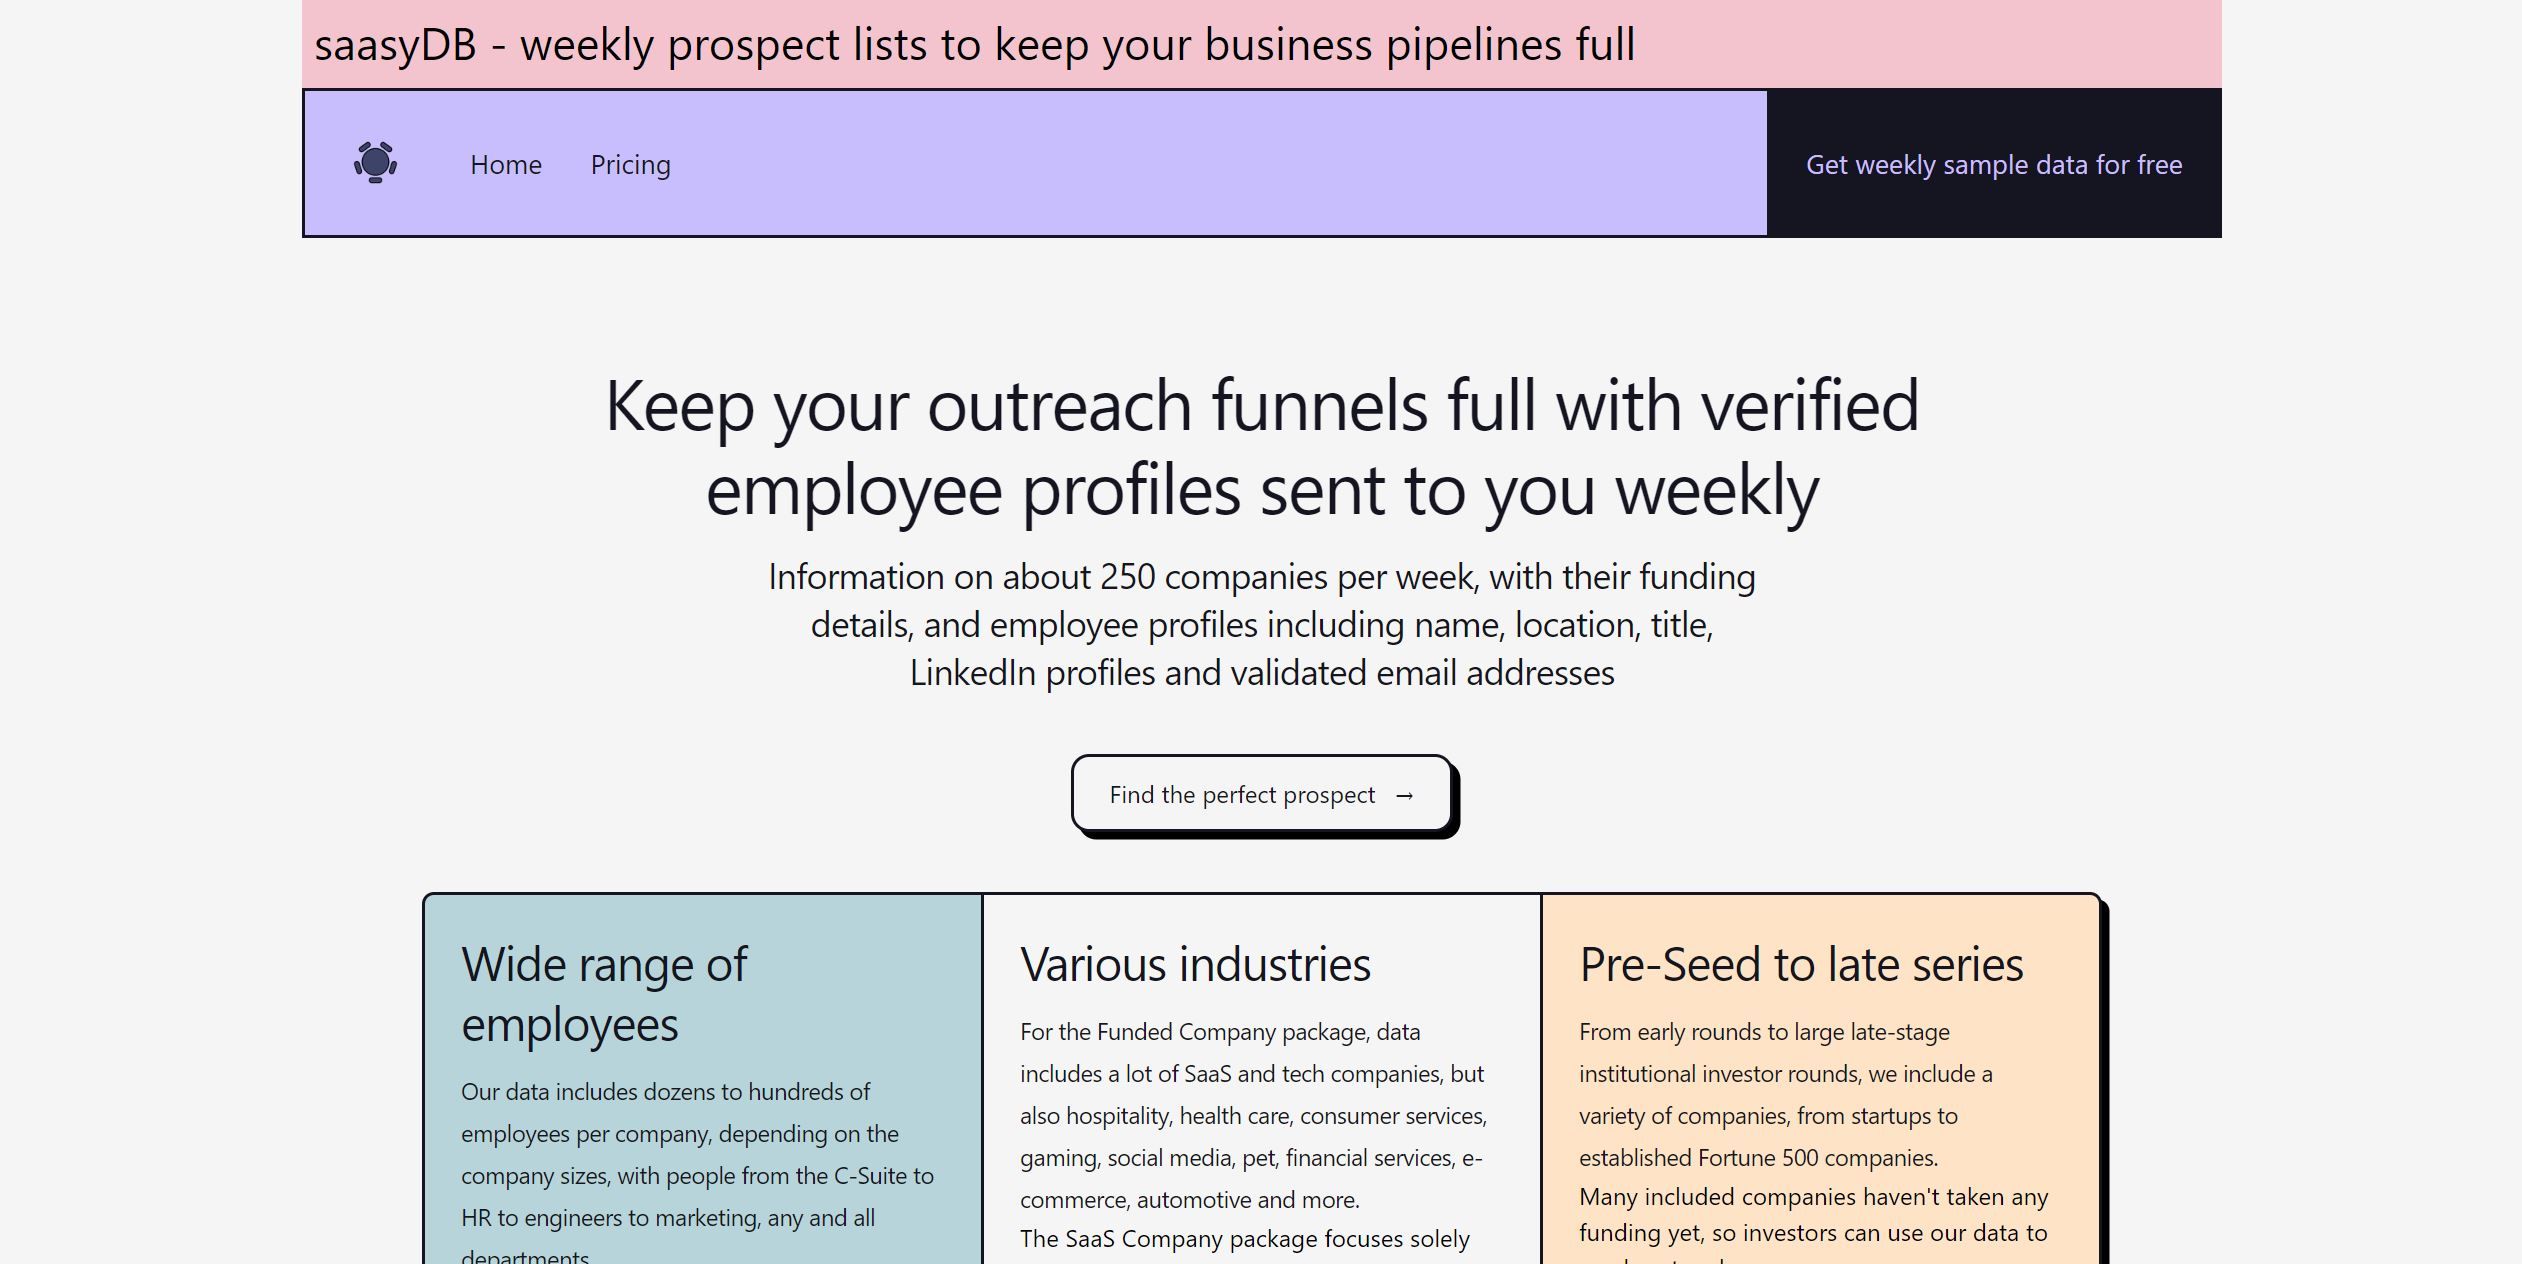Select the 'Wide range of employees' card heading
2522x1264 pixels.
coord(603,994)
